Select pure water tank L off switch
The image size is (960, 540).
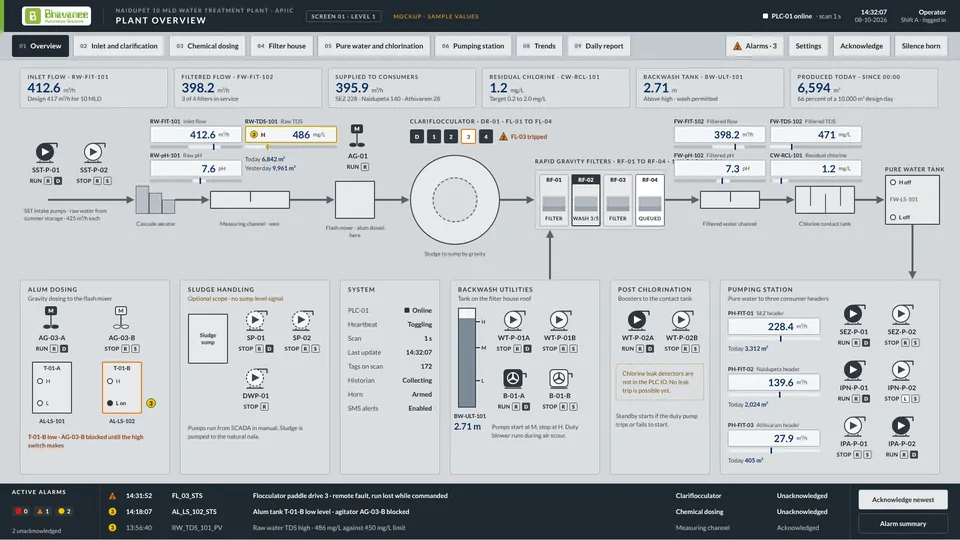[x=893, y=217]
